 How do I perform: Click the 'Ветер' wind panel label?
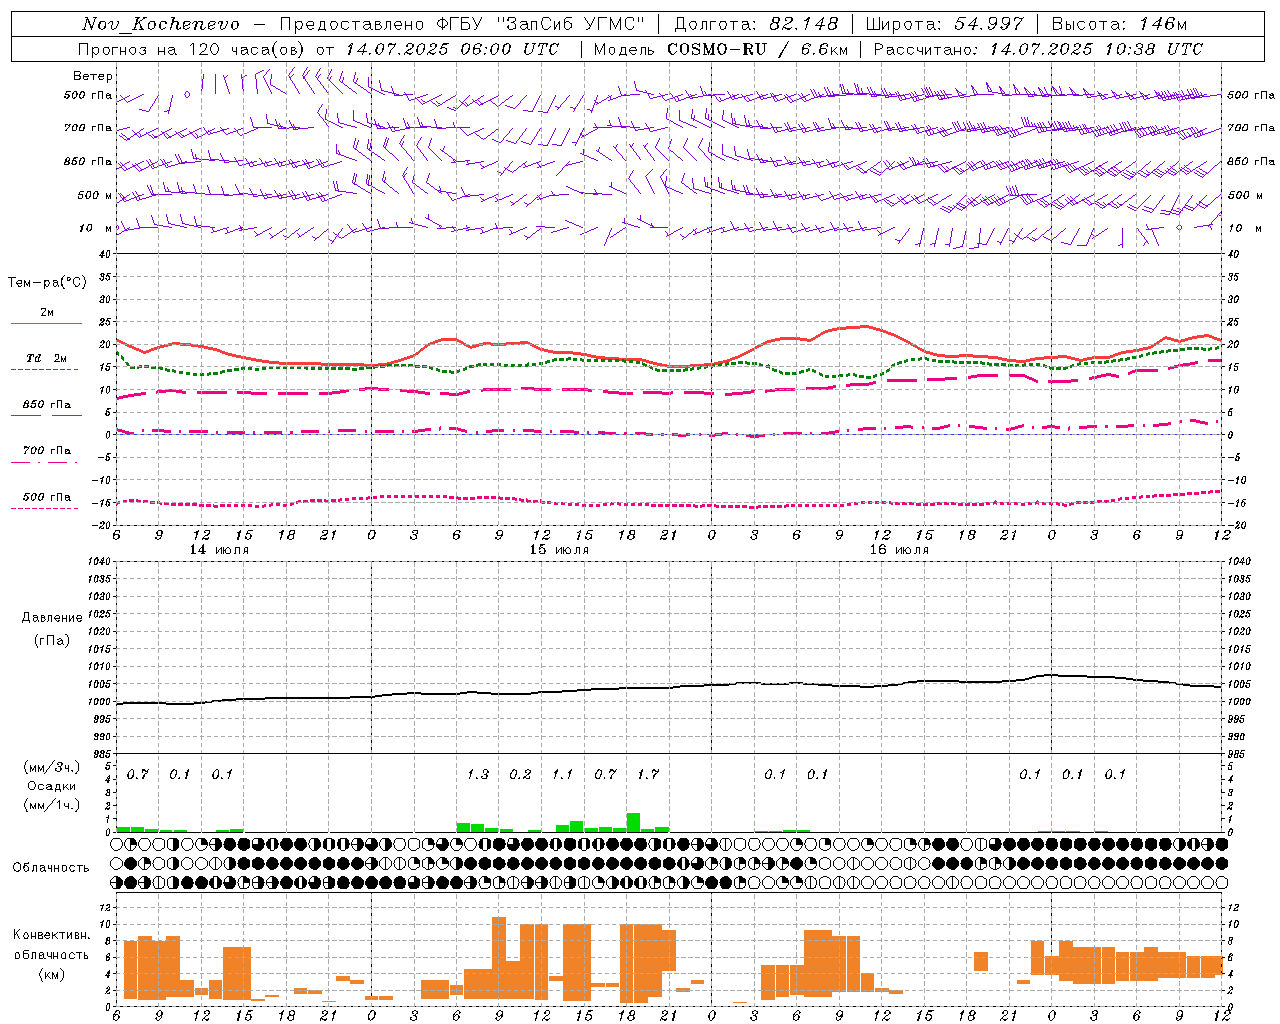(x=93, y=76)
